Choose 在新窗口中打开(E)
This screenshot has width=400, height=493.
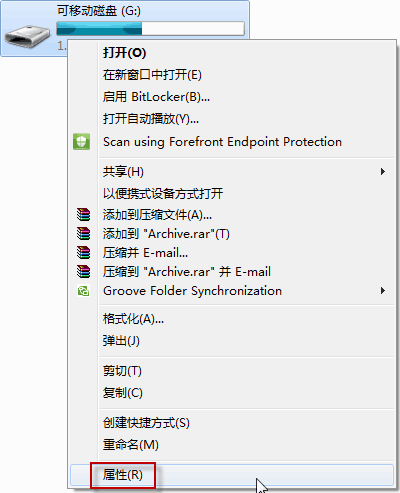[x=152, y=75]
